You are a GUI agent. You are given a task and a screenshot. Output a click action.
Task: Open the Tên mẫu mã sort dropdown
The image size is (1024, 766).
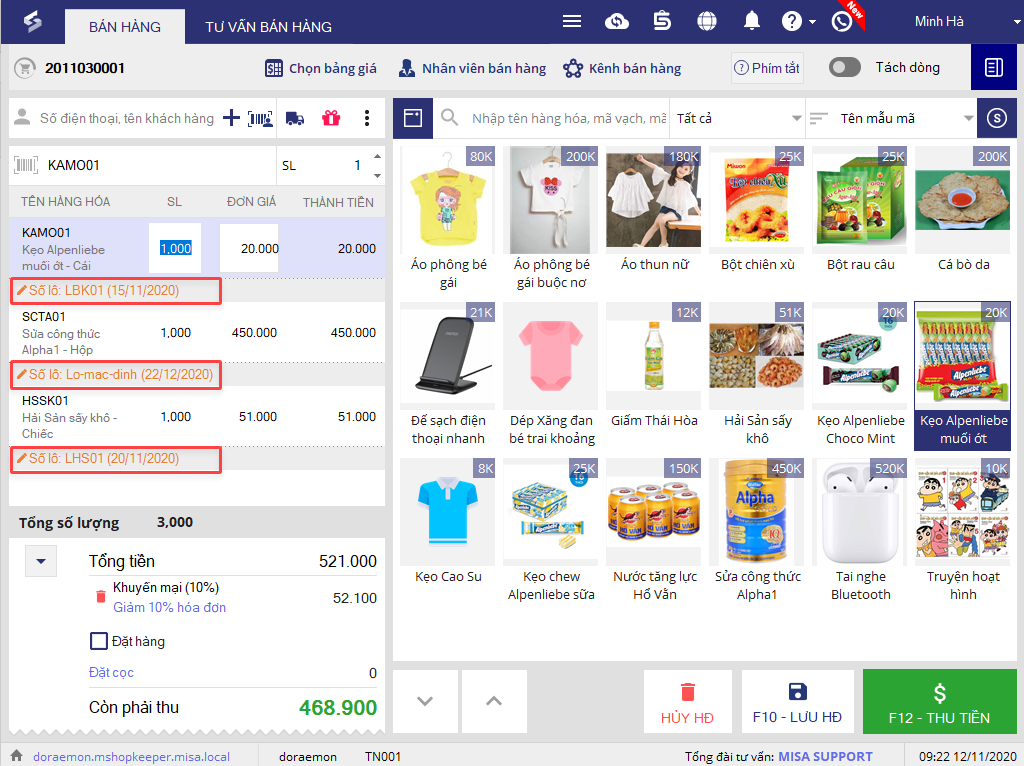pyautogui.click(x=891, y=118)
